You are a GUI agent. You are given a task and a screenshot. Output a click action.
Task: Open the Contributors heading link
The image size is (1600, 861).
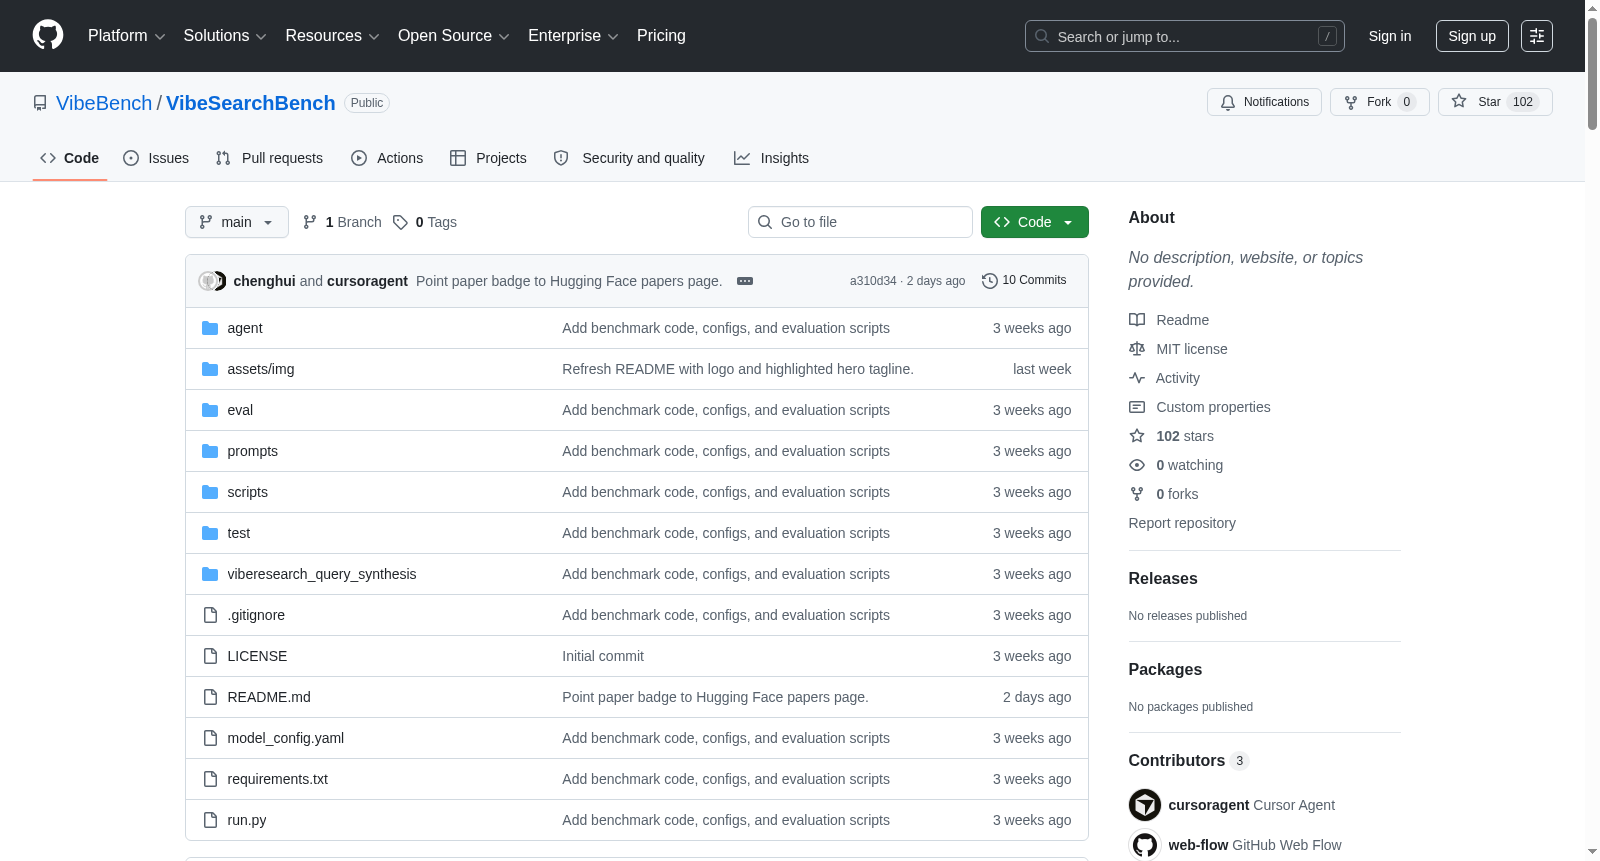(1189, 761)
